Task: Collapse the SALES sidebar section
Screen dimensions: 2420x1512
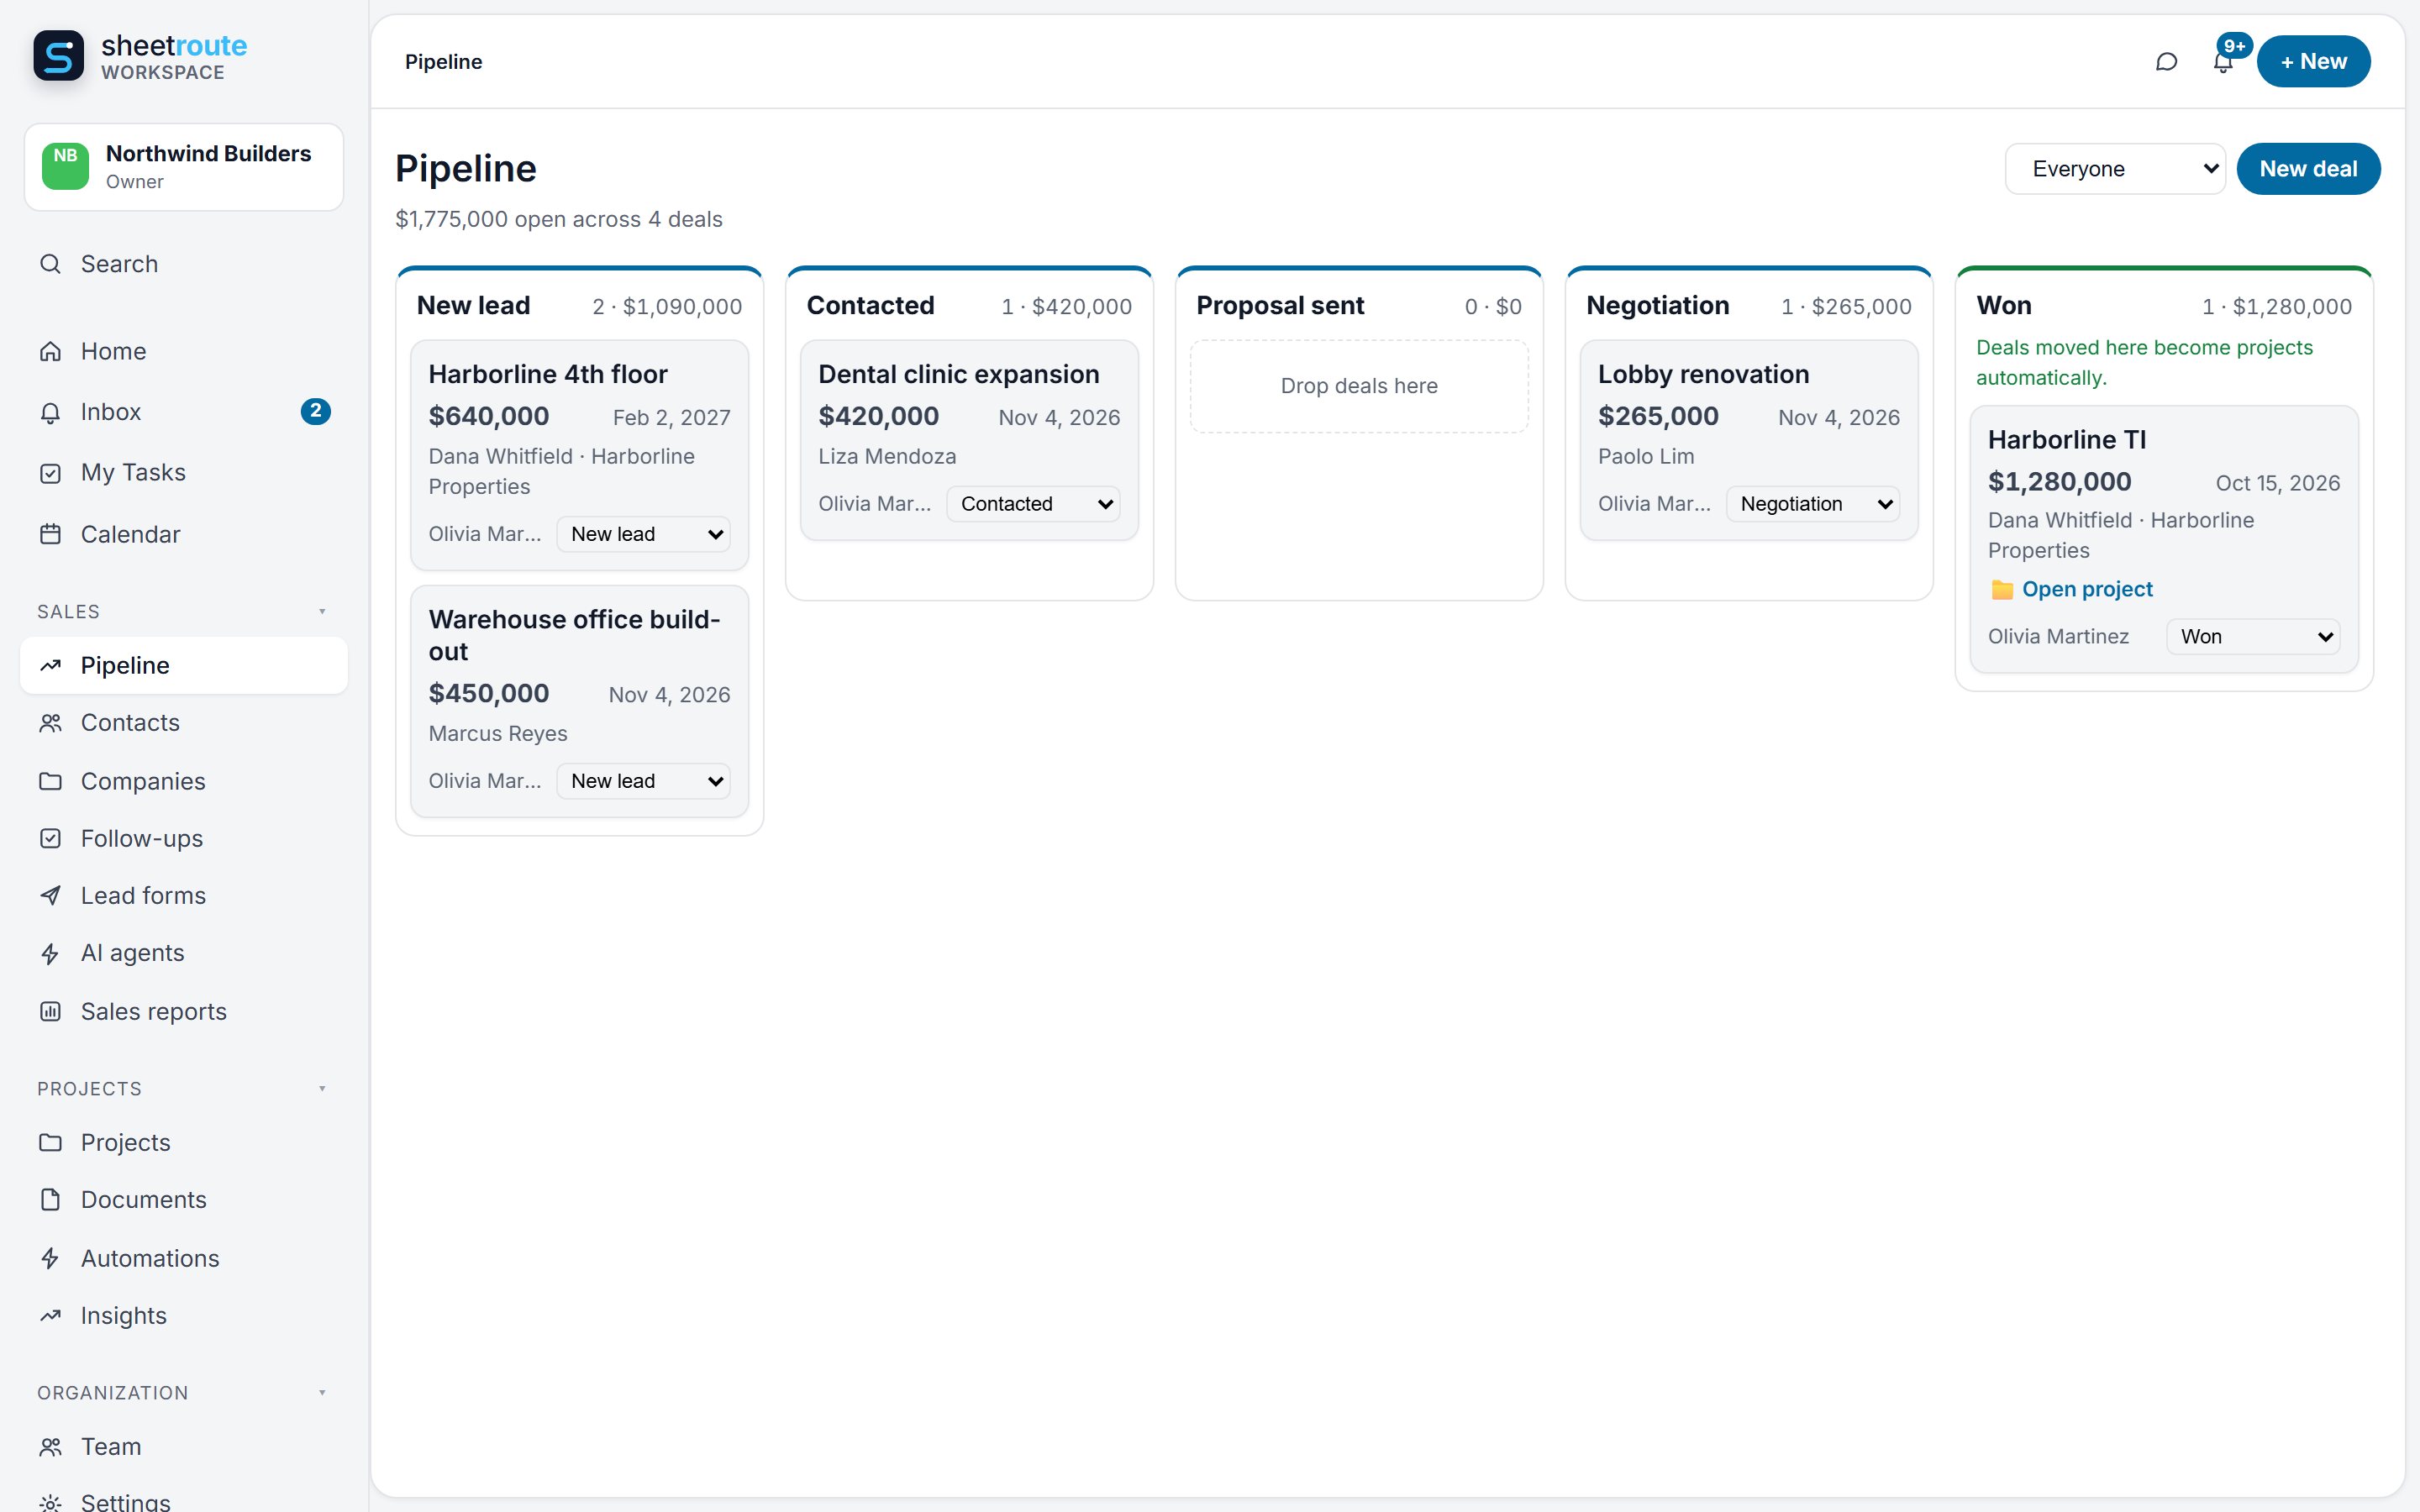Action: (x=322, y=611)
